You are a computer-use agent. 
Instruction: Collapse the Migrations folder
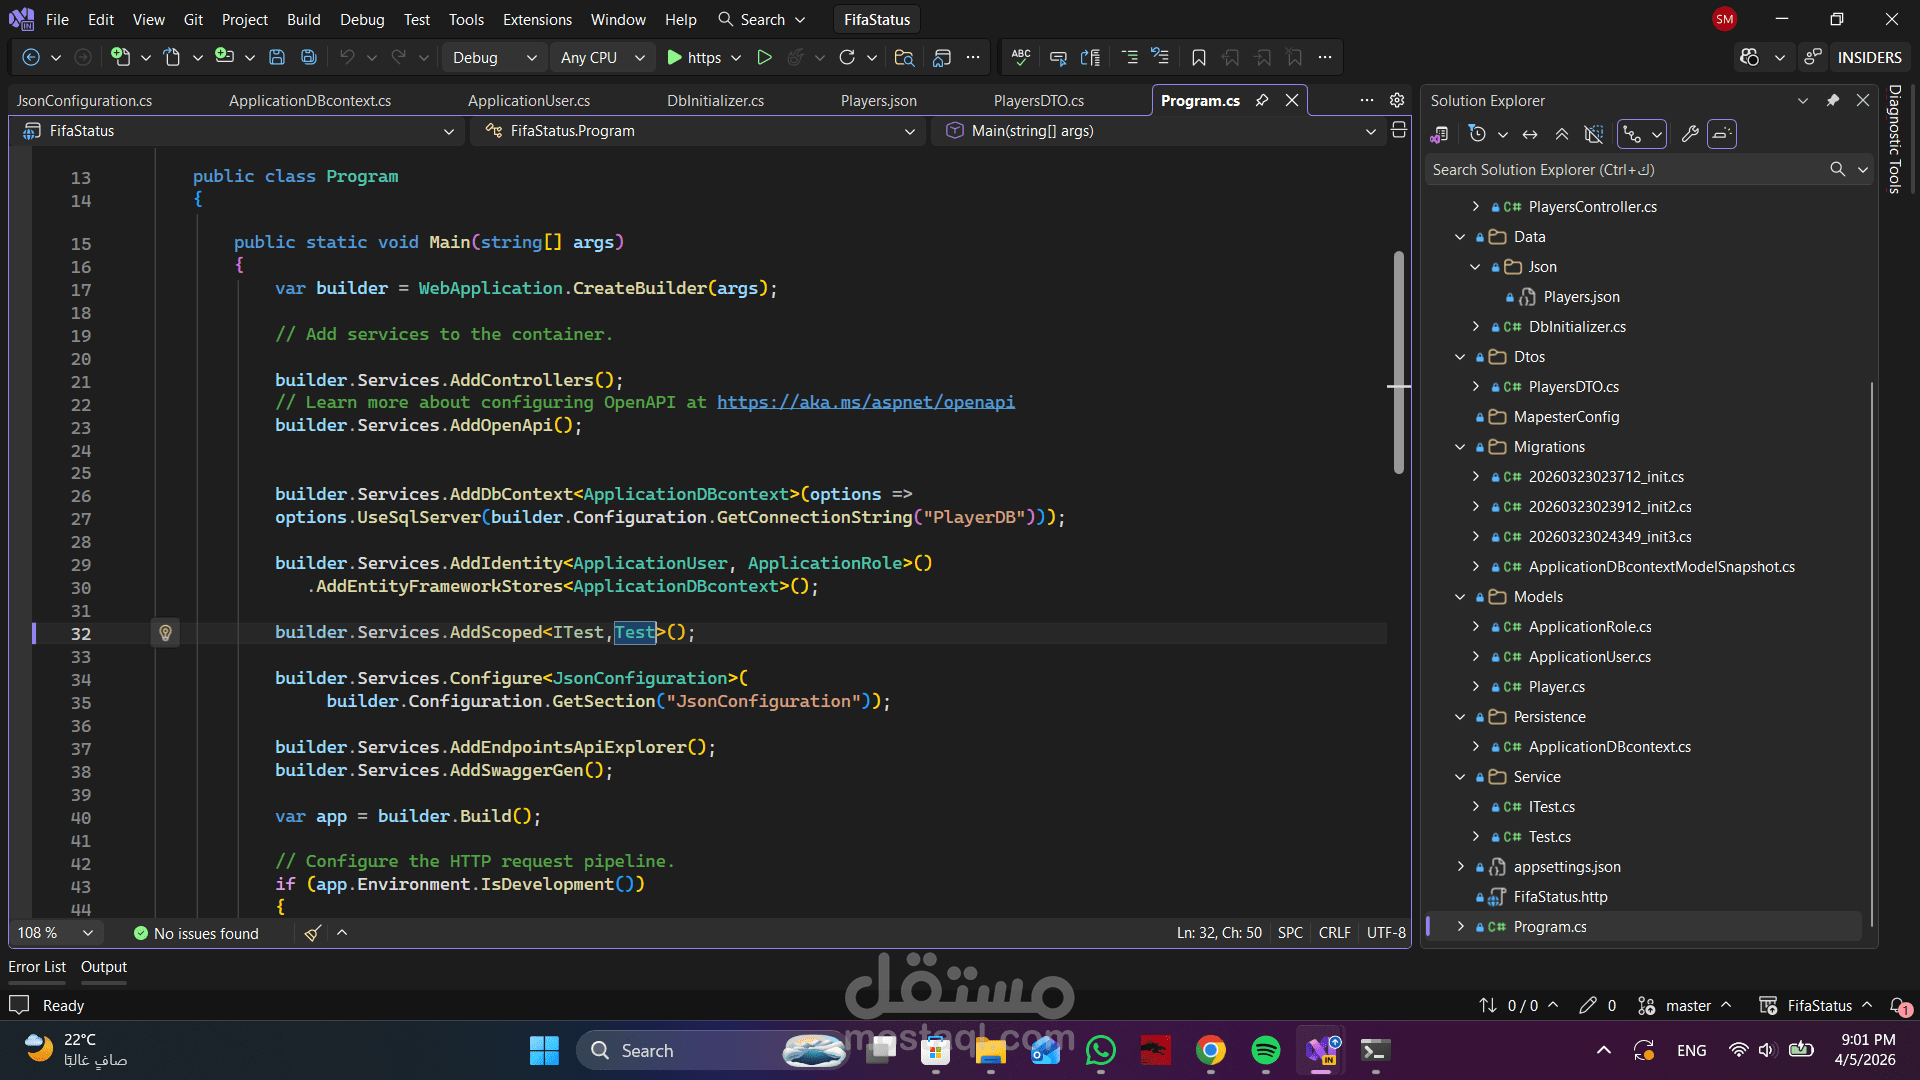tap(1460, 447)
